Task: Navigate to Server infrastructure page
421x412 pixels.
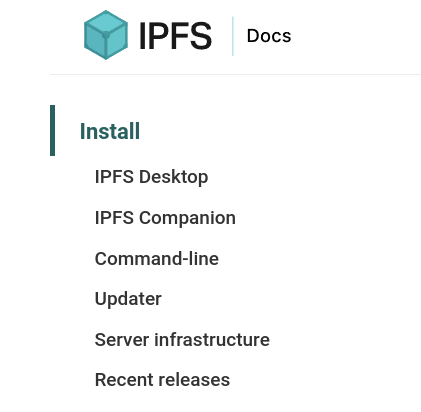Action: point(182,340)
